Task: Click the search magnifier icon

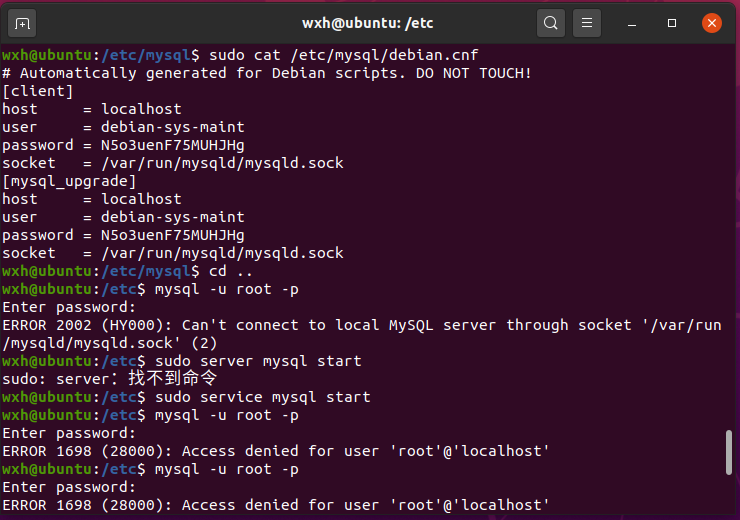Action: click(x=550, y=22)
